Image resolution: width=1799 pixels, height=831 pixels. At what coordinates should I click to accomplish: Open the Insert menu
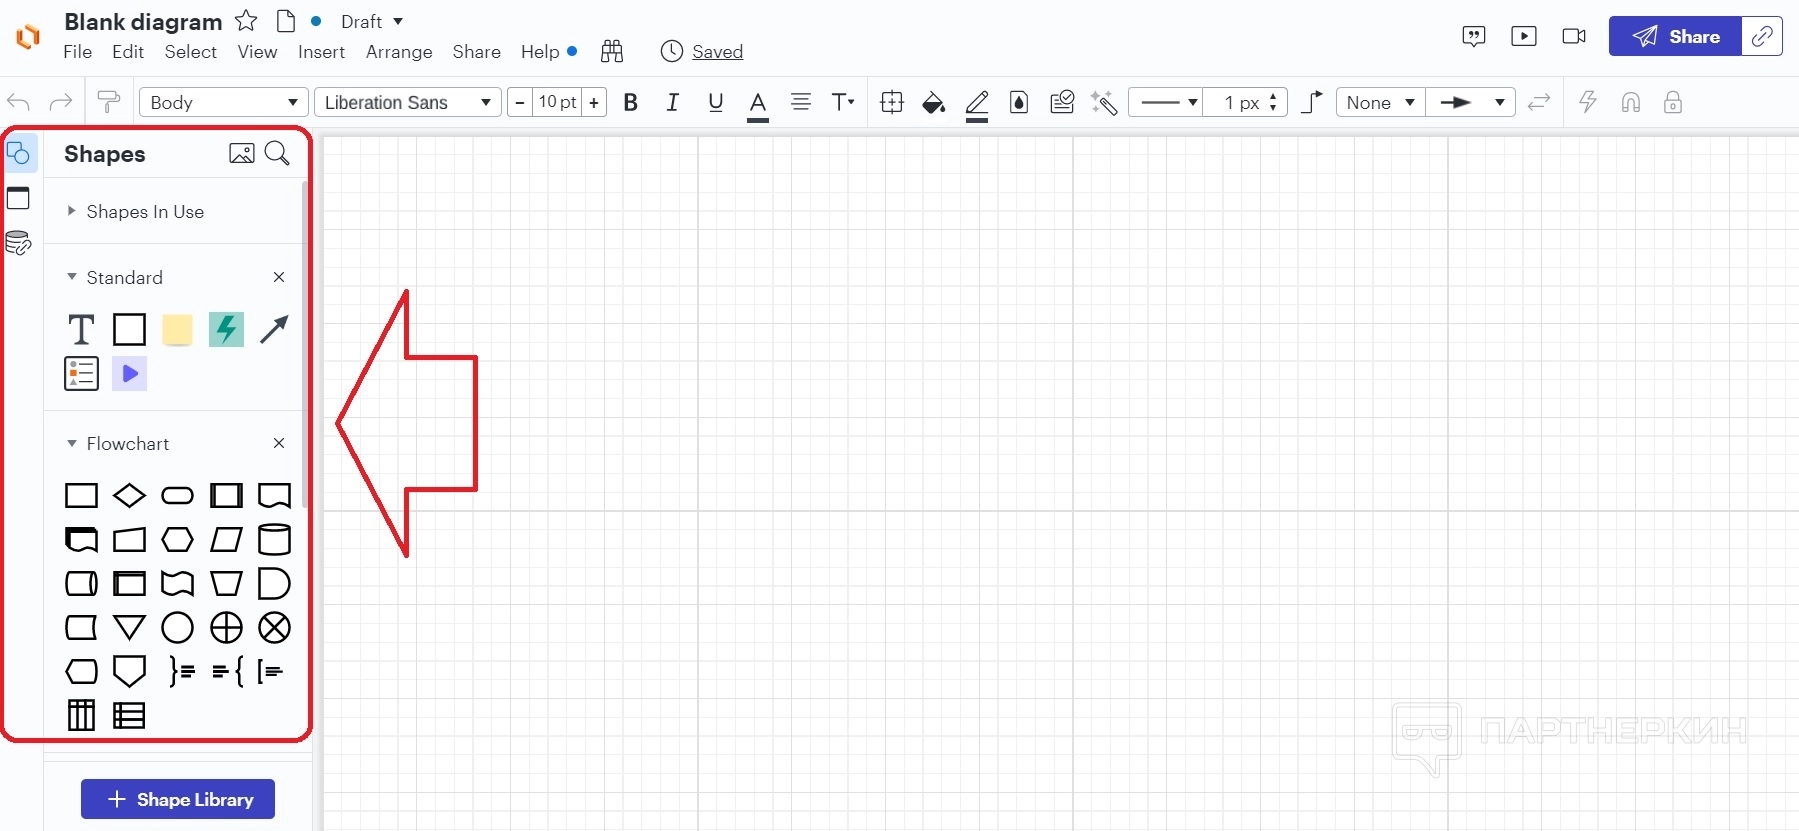click(x=321, y=52)
